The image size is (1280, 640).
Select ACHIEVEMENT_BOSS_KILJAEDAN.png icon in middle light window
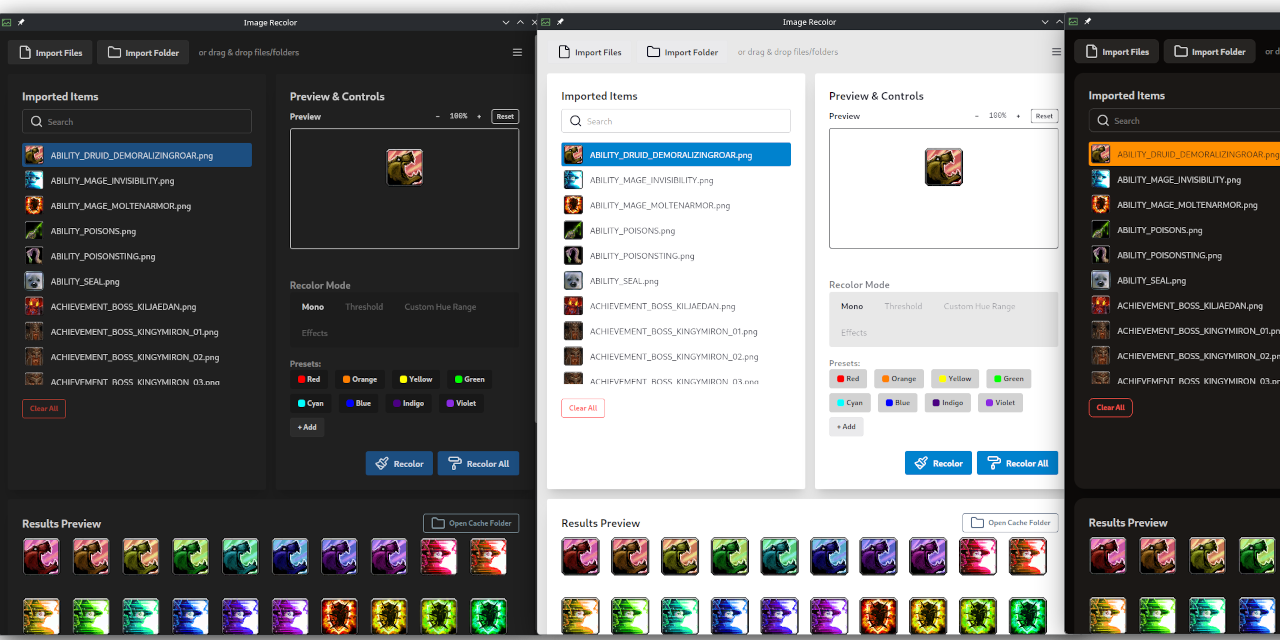coord(573,306)
